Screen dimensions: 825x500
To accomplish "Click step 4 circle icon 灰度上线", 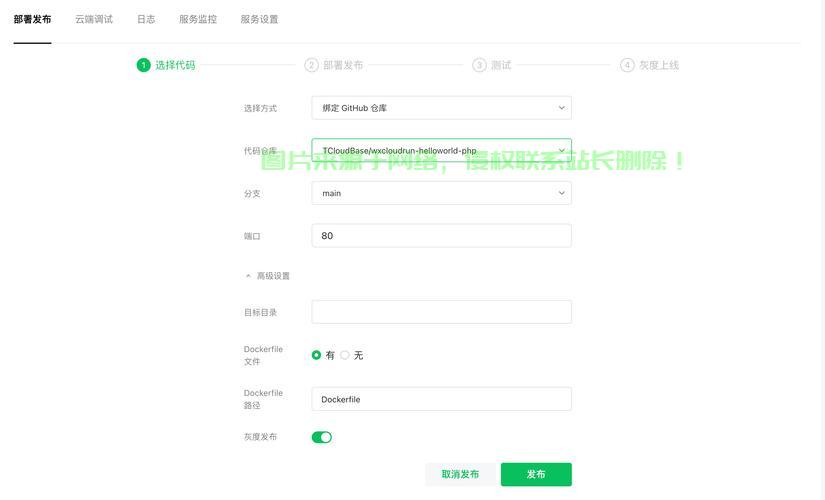I will point(627,65).
